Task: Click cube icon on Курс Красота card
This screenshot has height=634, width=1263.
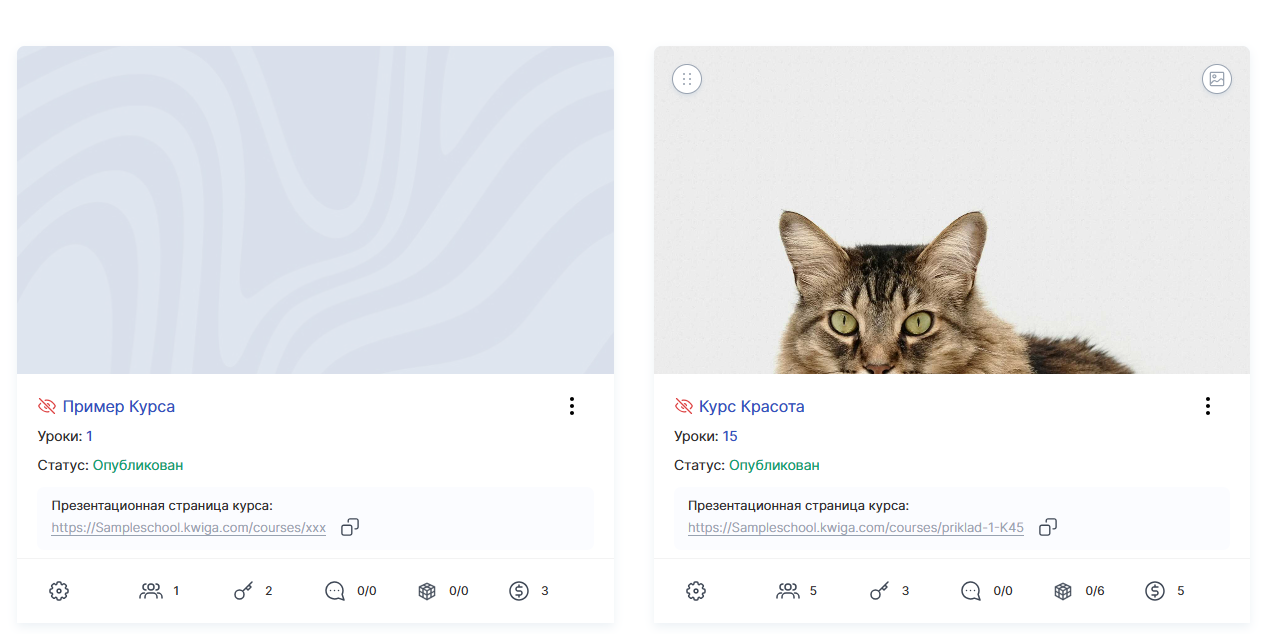Action: [1063, 591]
